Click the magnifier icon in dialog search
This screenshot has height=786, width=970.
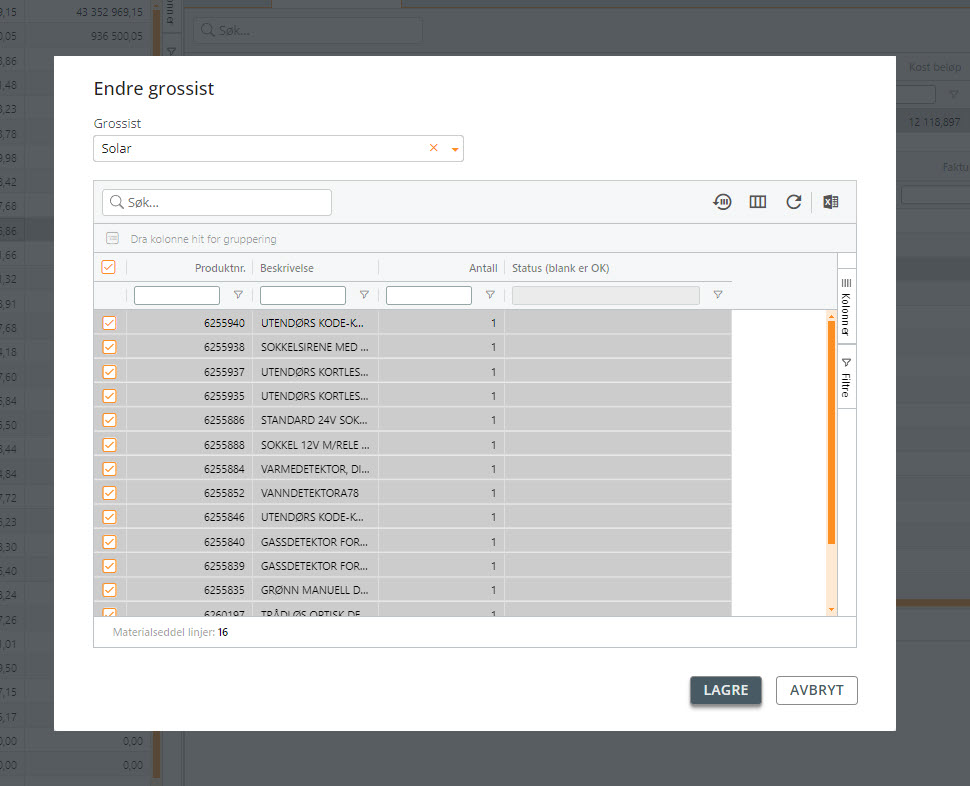pyautogui.click(x=116, y=202)
